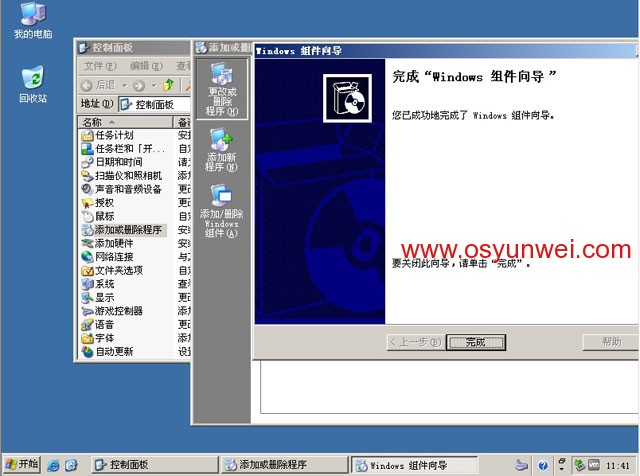640x476 pixels.
Task: Launch Internet Explorer from quick launch
Action: tap(53, 465)
